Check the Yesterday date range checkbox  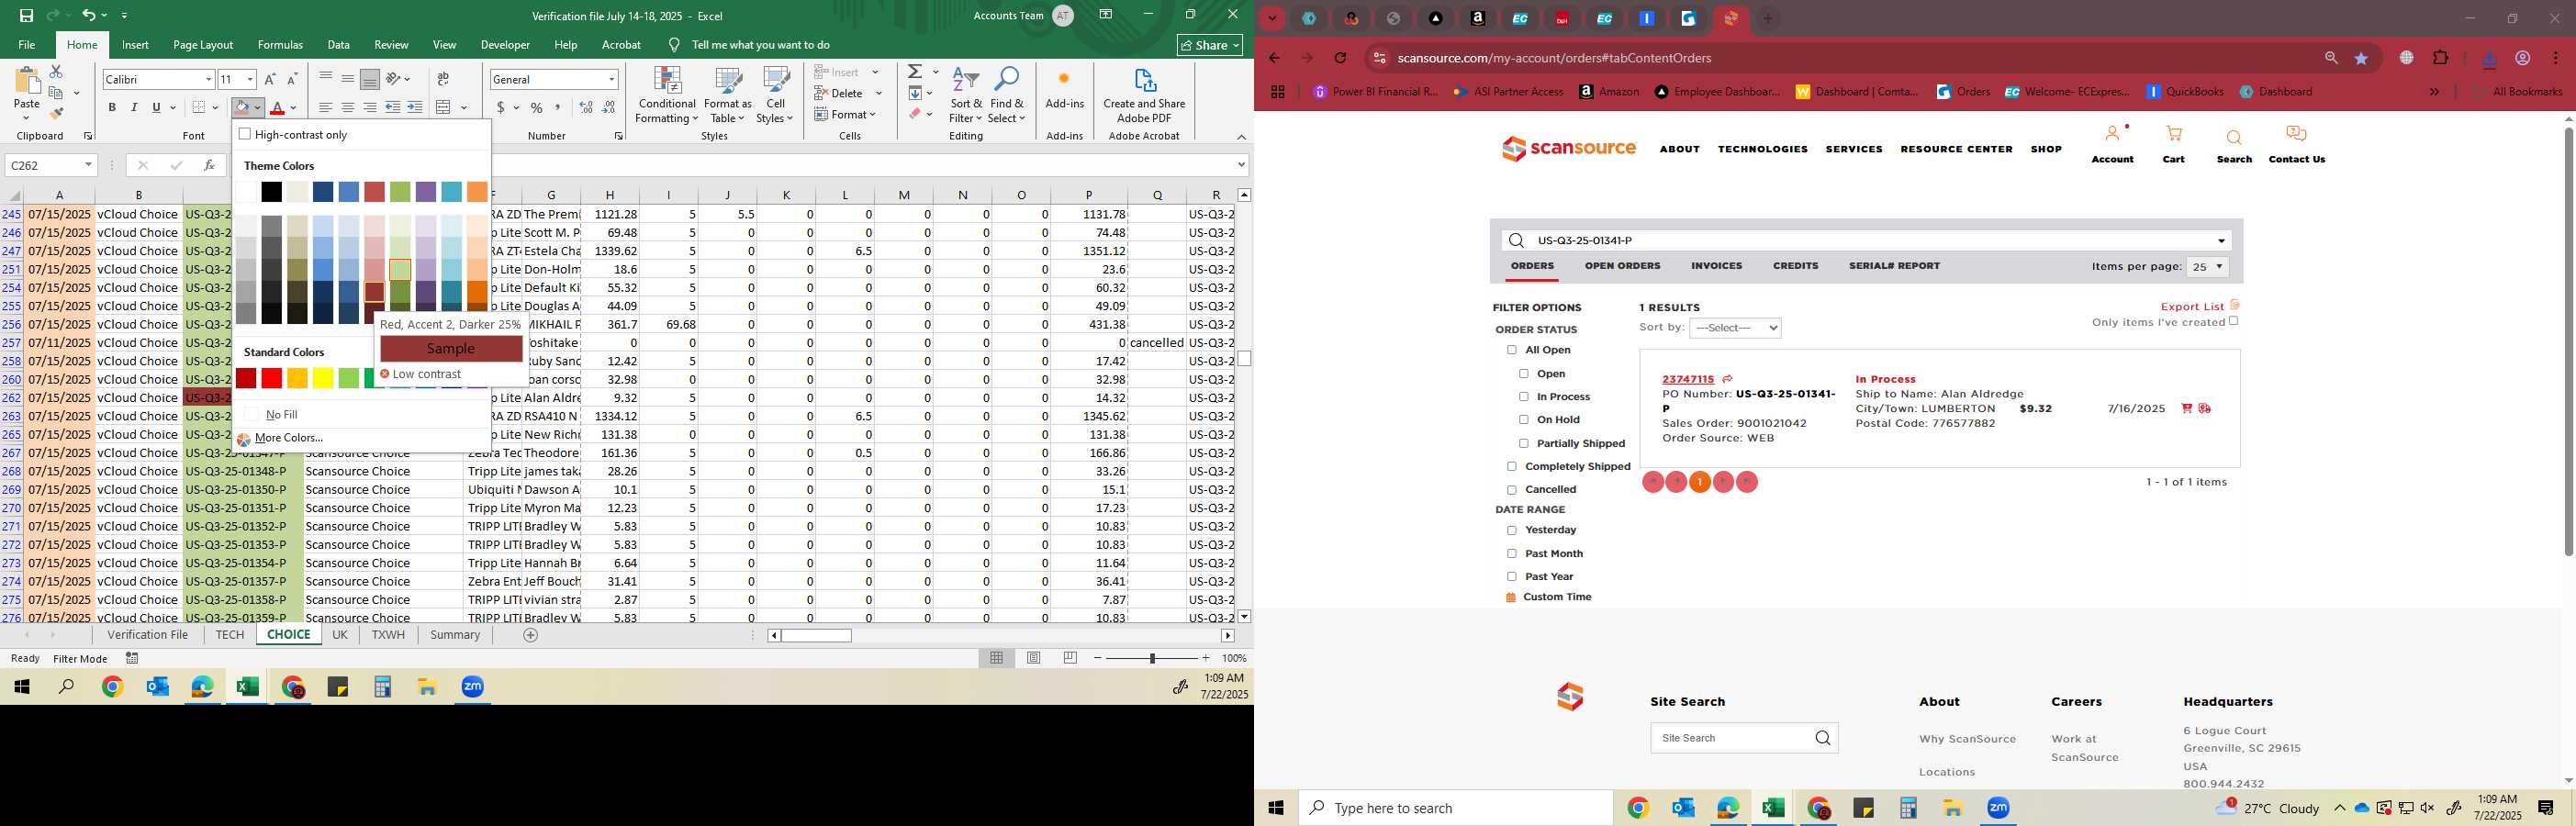[1512, 530]
